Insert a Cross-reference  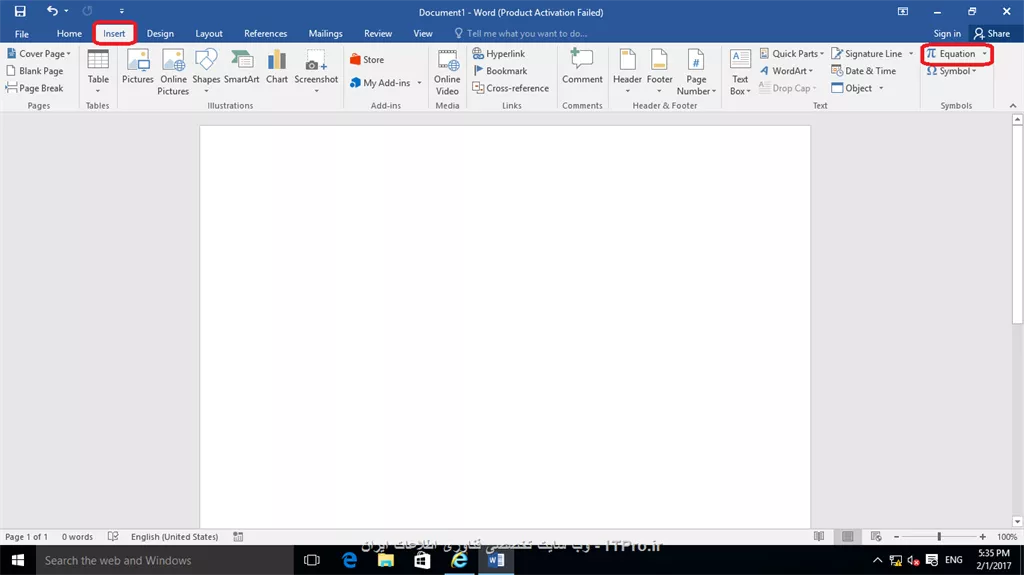[511, 88]
